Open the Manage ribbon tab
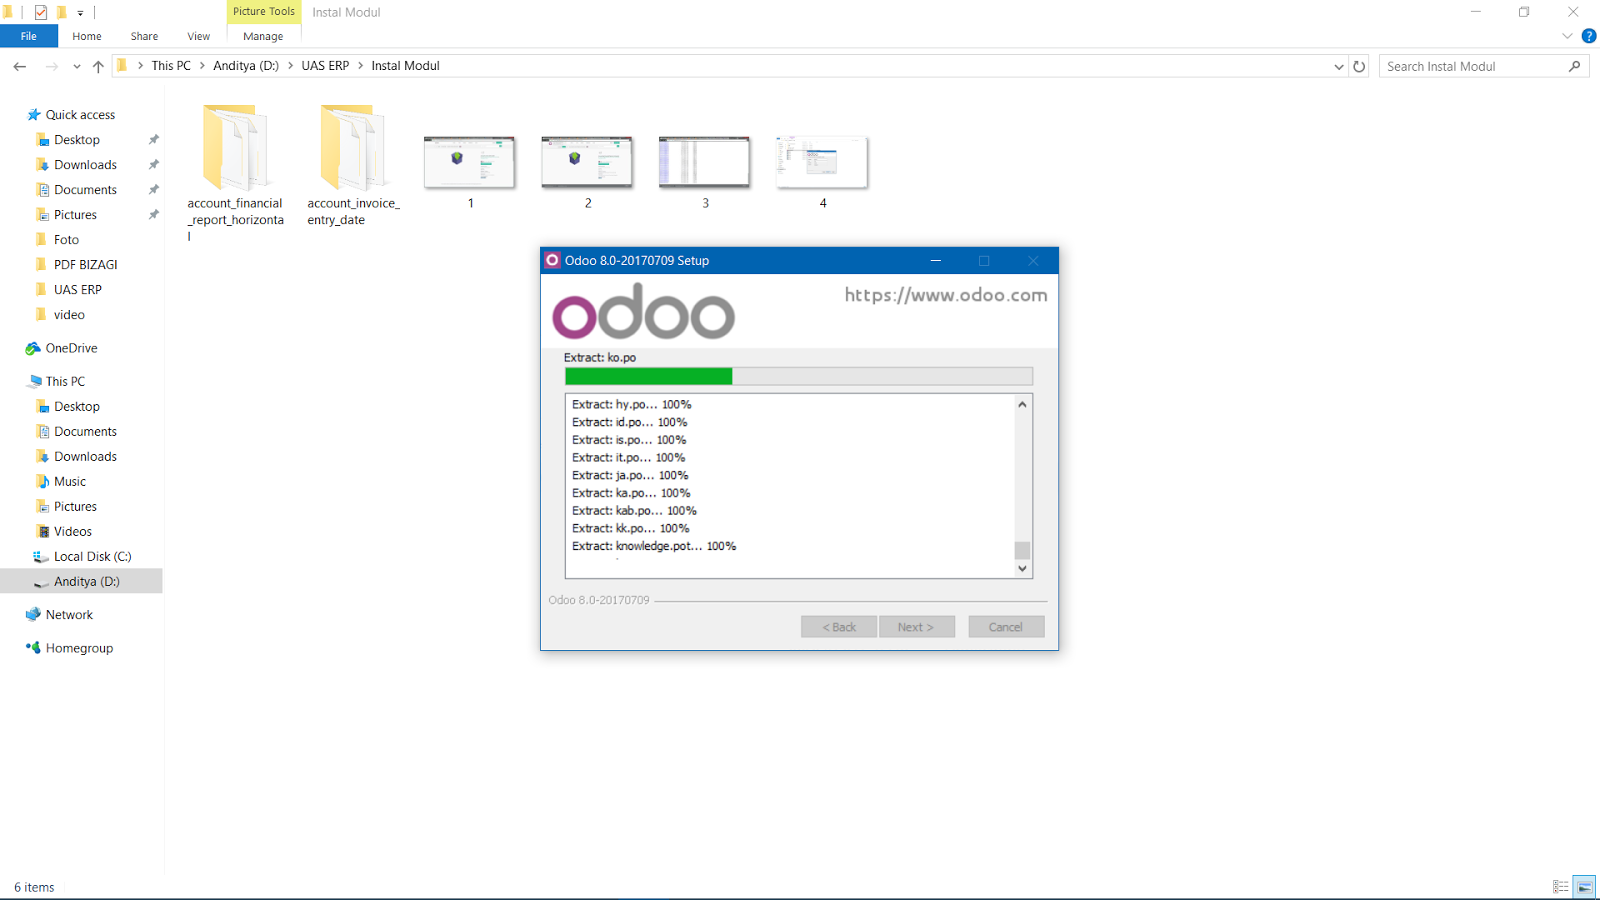Screen dimensions: 1600x900 263,36
